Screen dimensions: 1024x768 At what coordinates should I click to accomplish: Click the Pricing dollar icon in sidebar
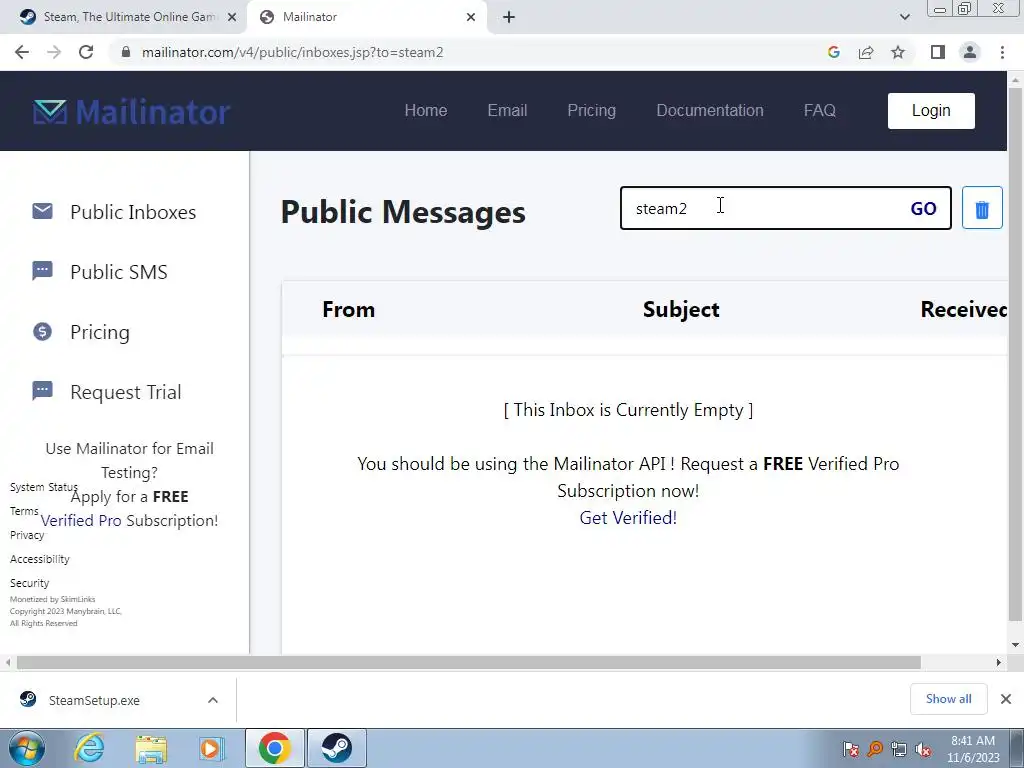tap(42, 331)
